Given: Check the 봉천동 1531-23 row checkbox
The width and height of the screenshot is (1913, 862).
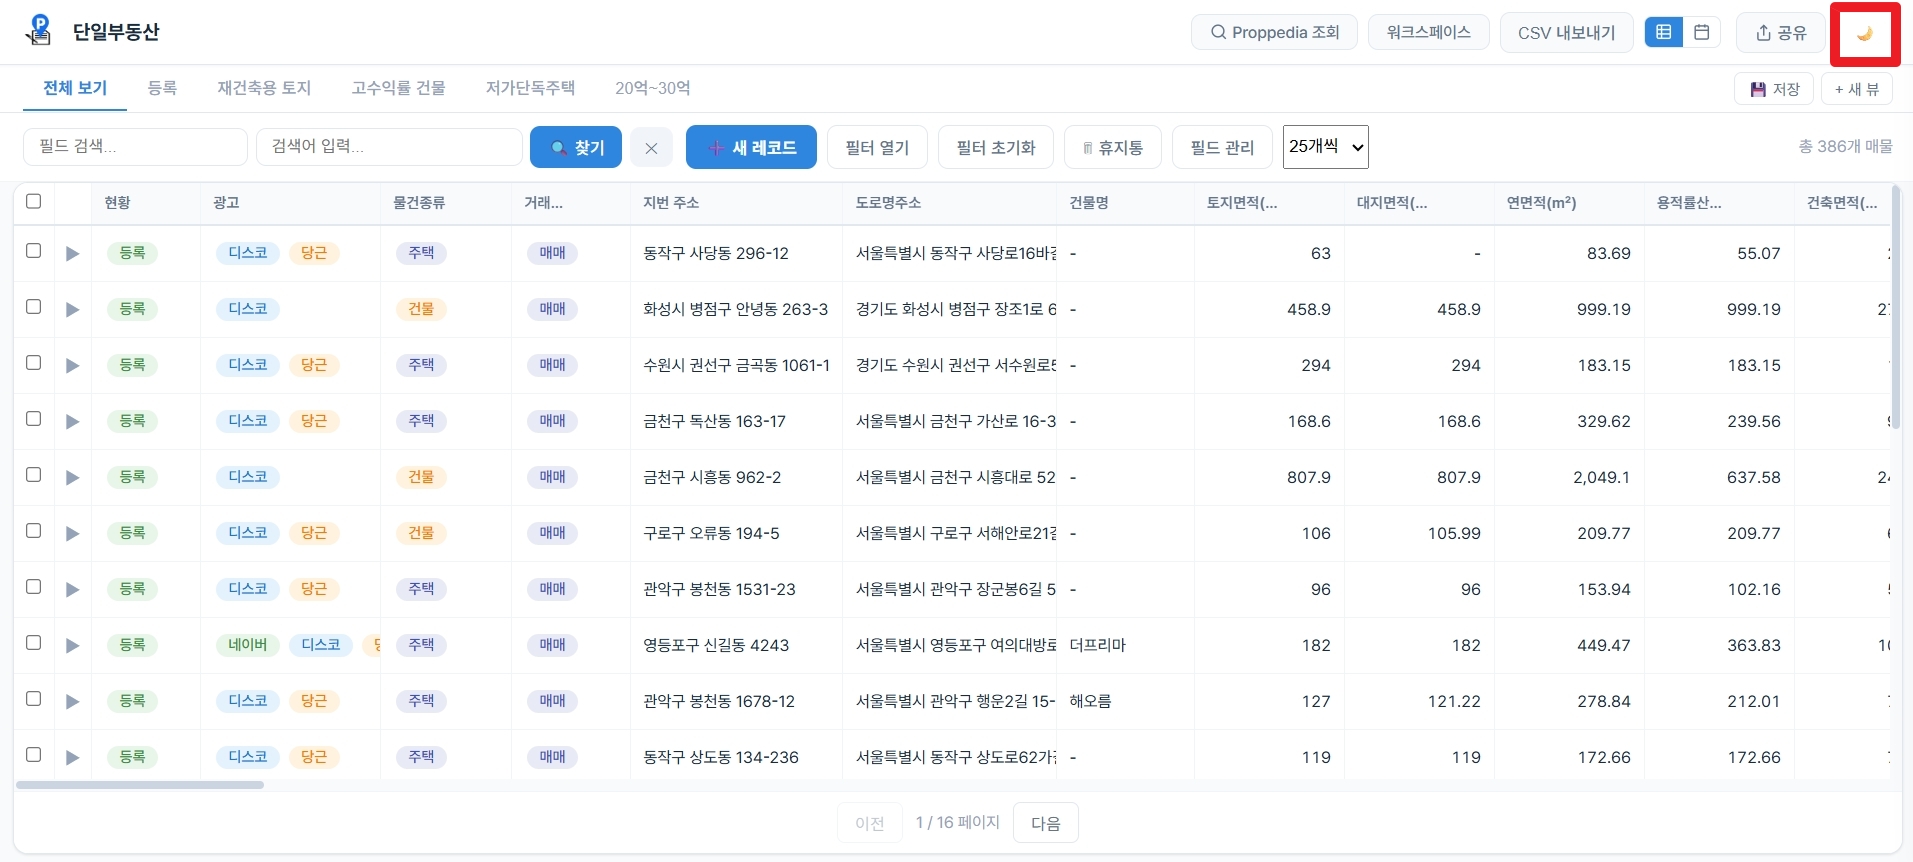Looking at the screenshot, I should (x=34, y=587).
